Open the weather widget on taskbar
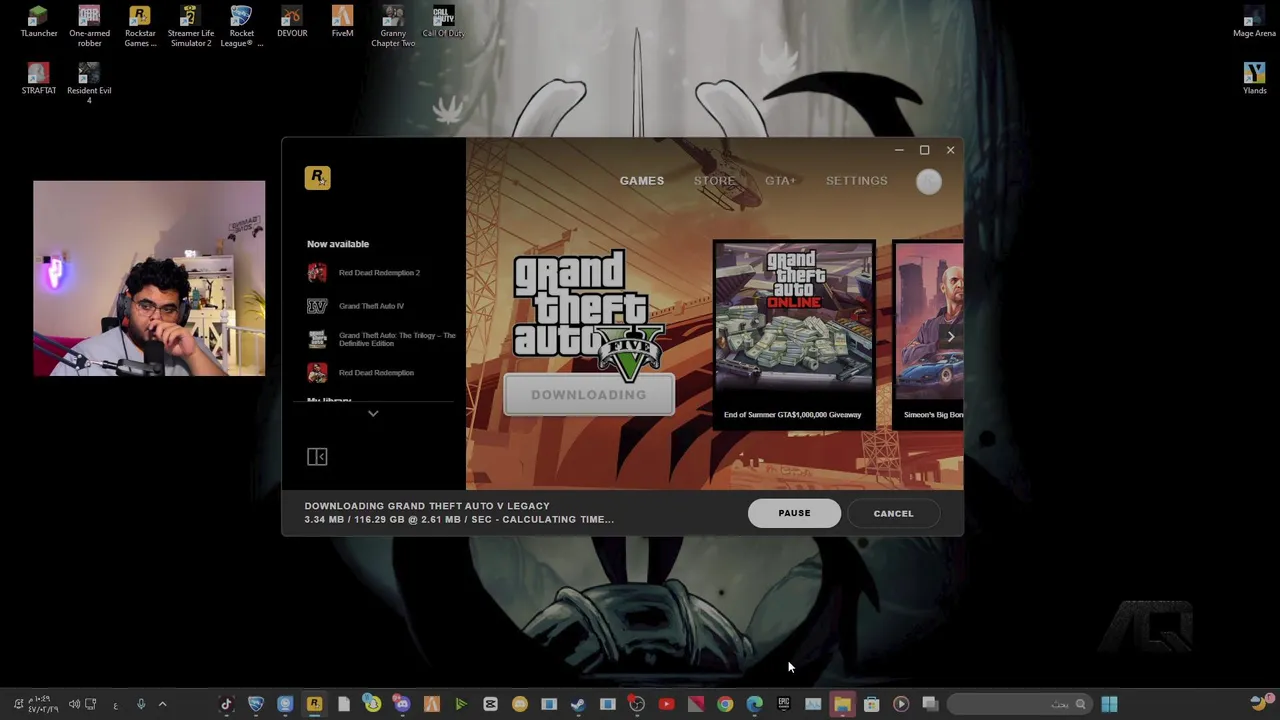Screen dimensions: 1280x720 click(x=1262, y=704)
